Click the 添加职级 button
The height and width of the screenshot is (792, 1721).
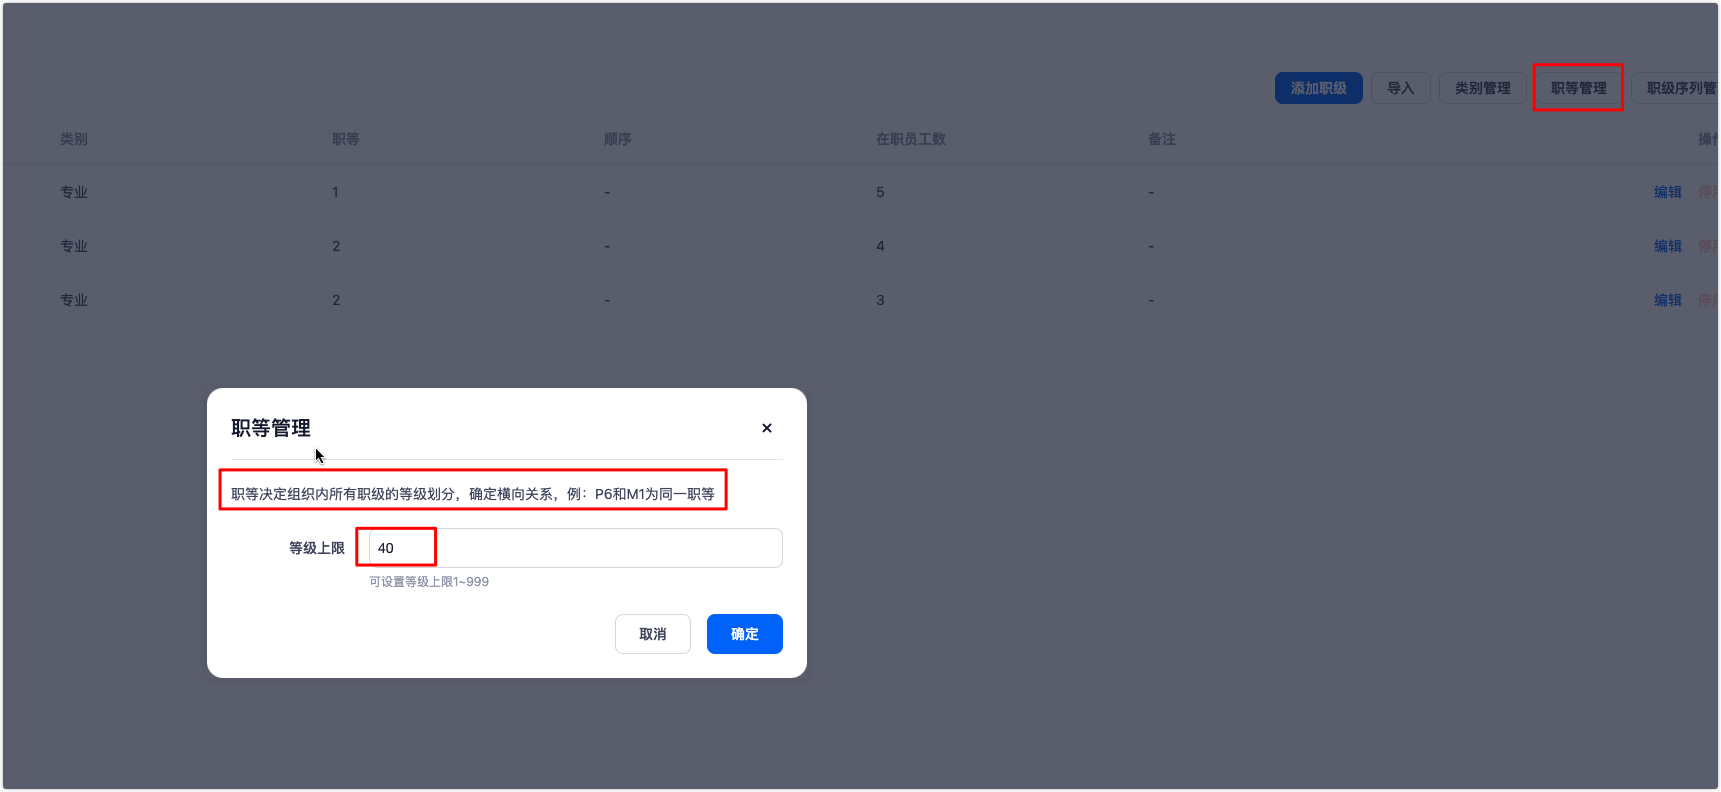[x=1318, y=88]
